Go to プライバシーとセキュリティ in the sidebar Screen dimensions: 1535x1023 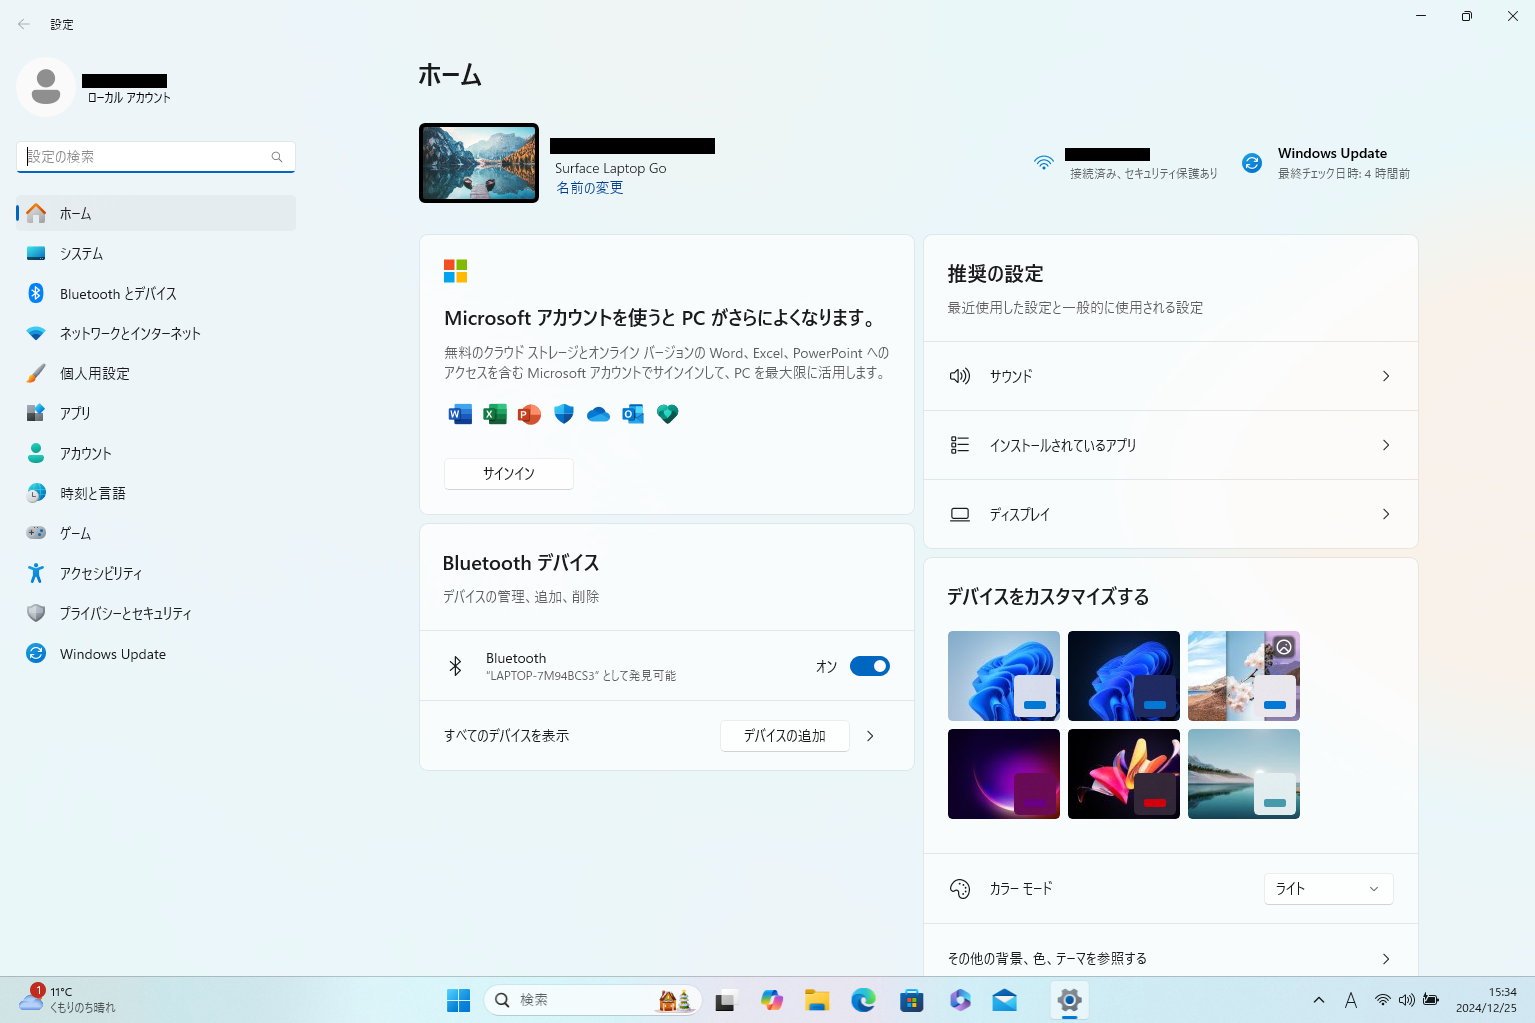(x=125, y=614)
